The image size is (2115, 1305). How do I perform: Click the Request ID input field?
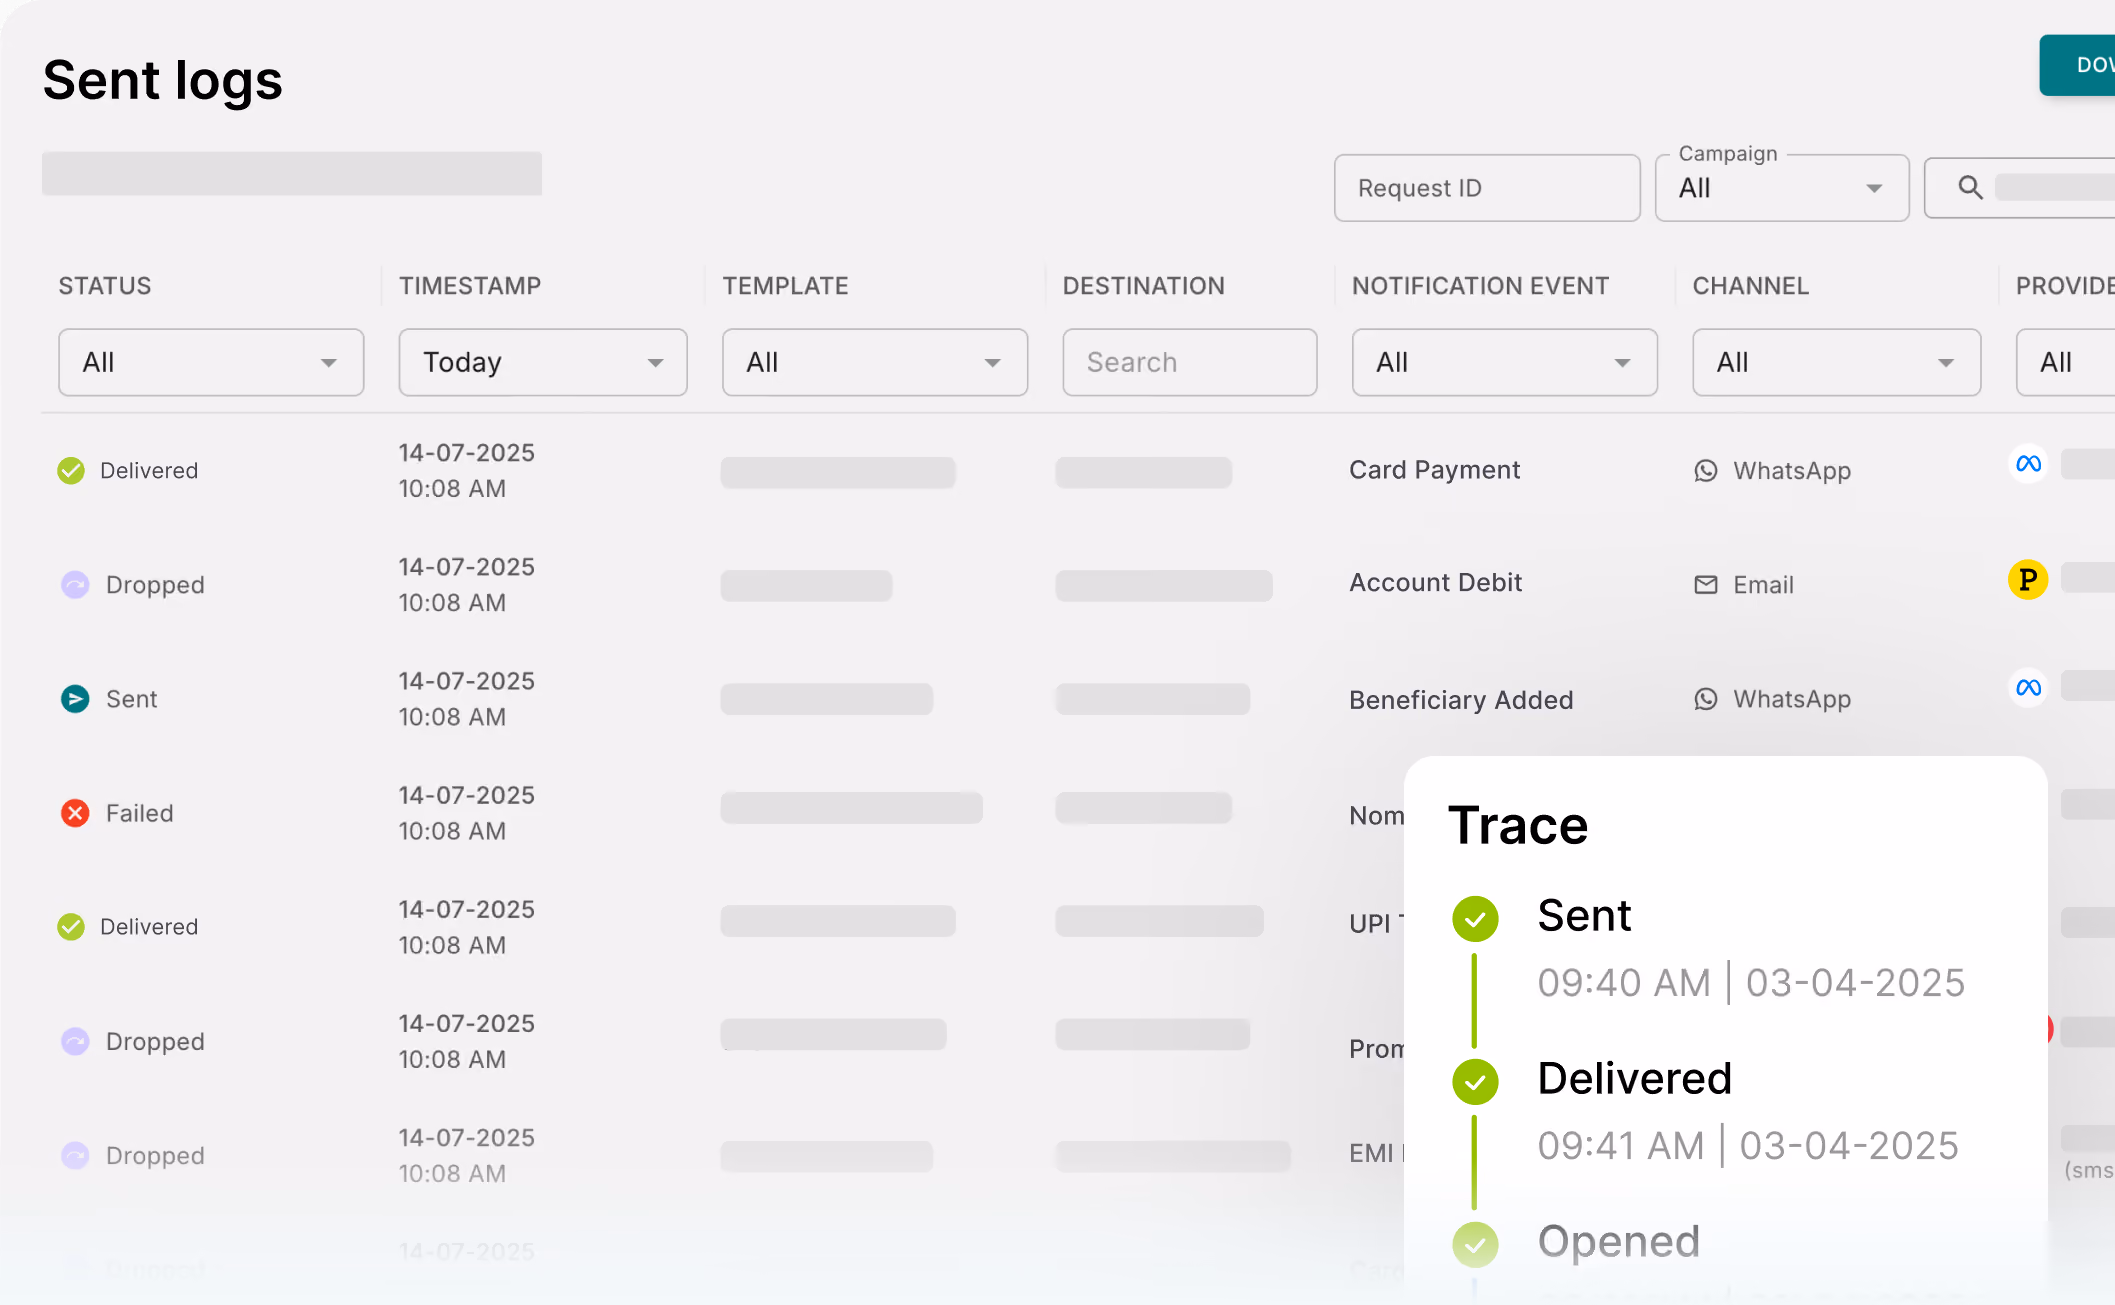coord(1487,188)
